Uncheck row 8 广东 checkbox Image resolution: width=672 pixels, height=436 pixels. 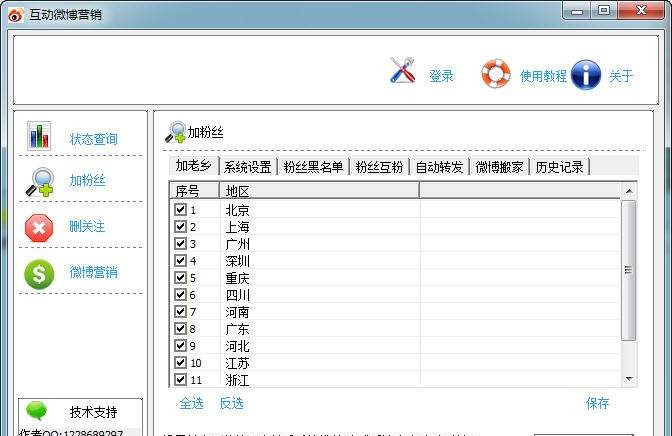tap(180, 329)
